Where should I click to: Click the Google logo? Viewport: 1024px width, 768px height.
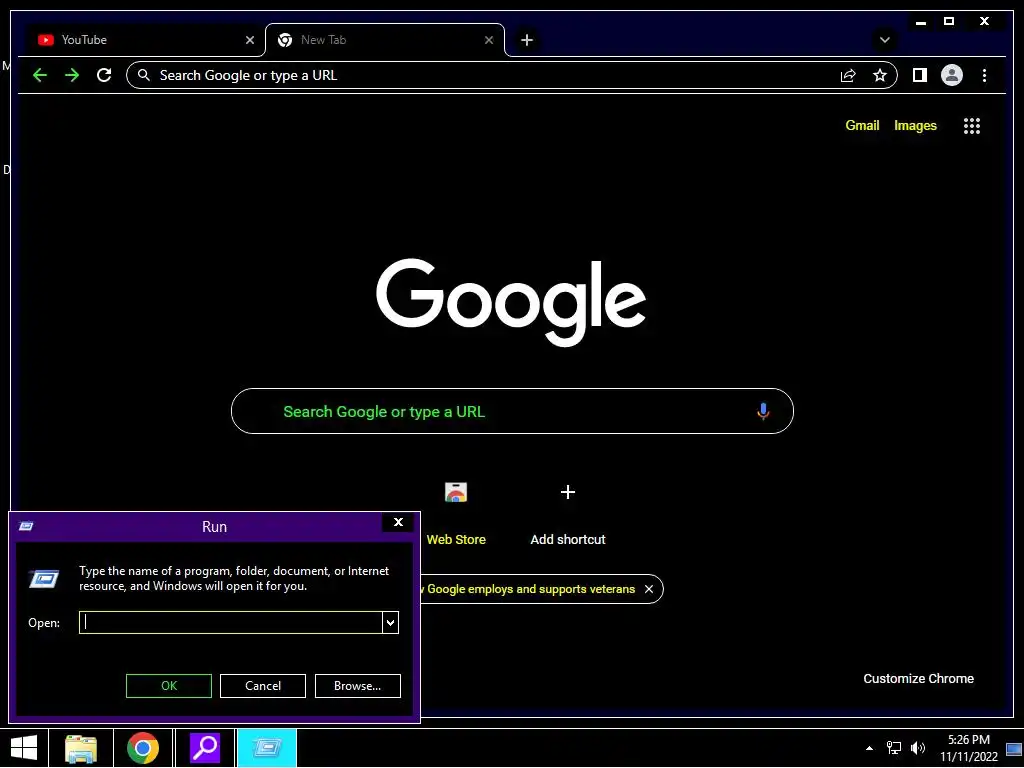[511, 302]
